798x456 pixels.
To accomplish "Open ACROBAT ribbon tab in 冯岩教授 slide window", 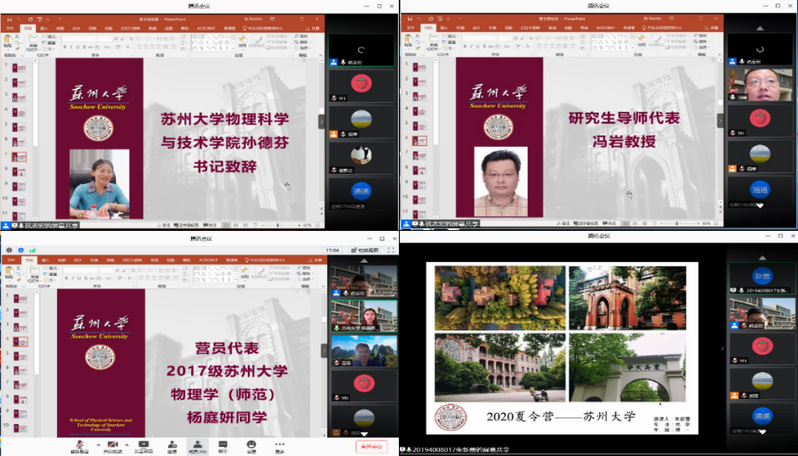I will 606,28.
